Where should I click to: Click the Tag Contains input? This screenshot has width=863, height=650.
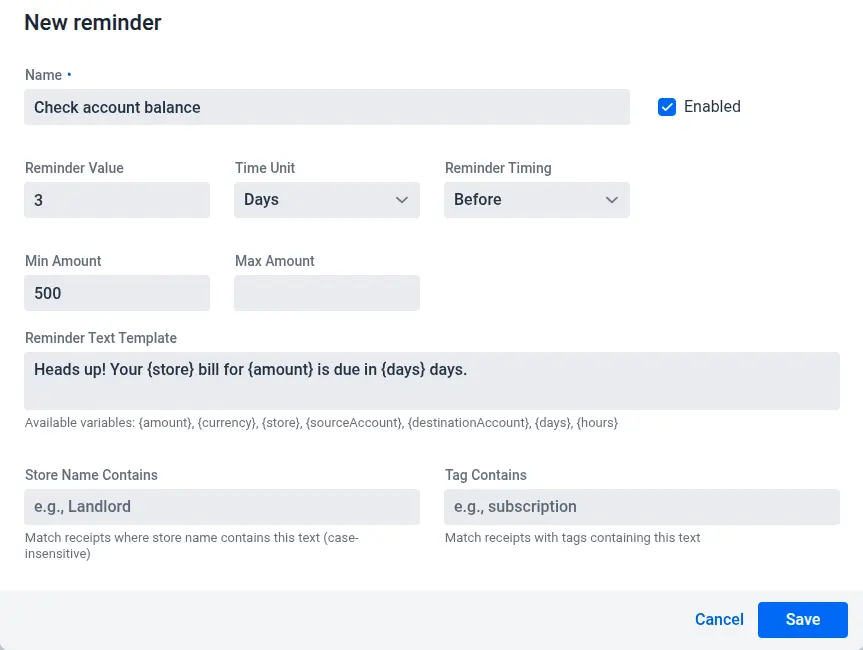click(x=641, y=507)
